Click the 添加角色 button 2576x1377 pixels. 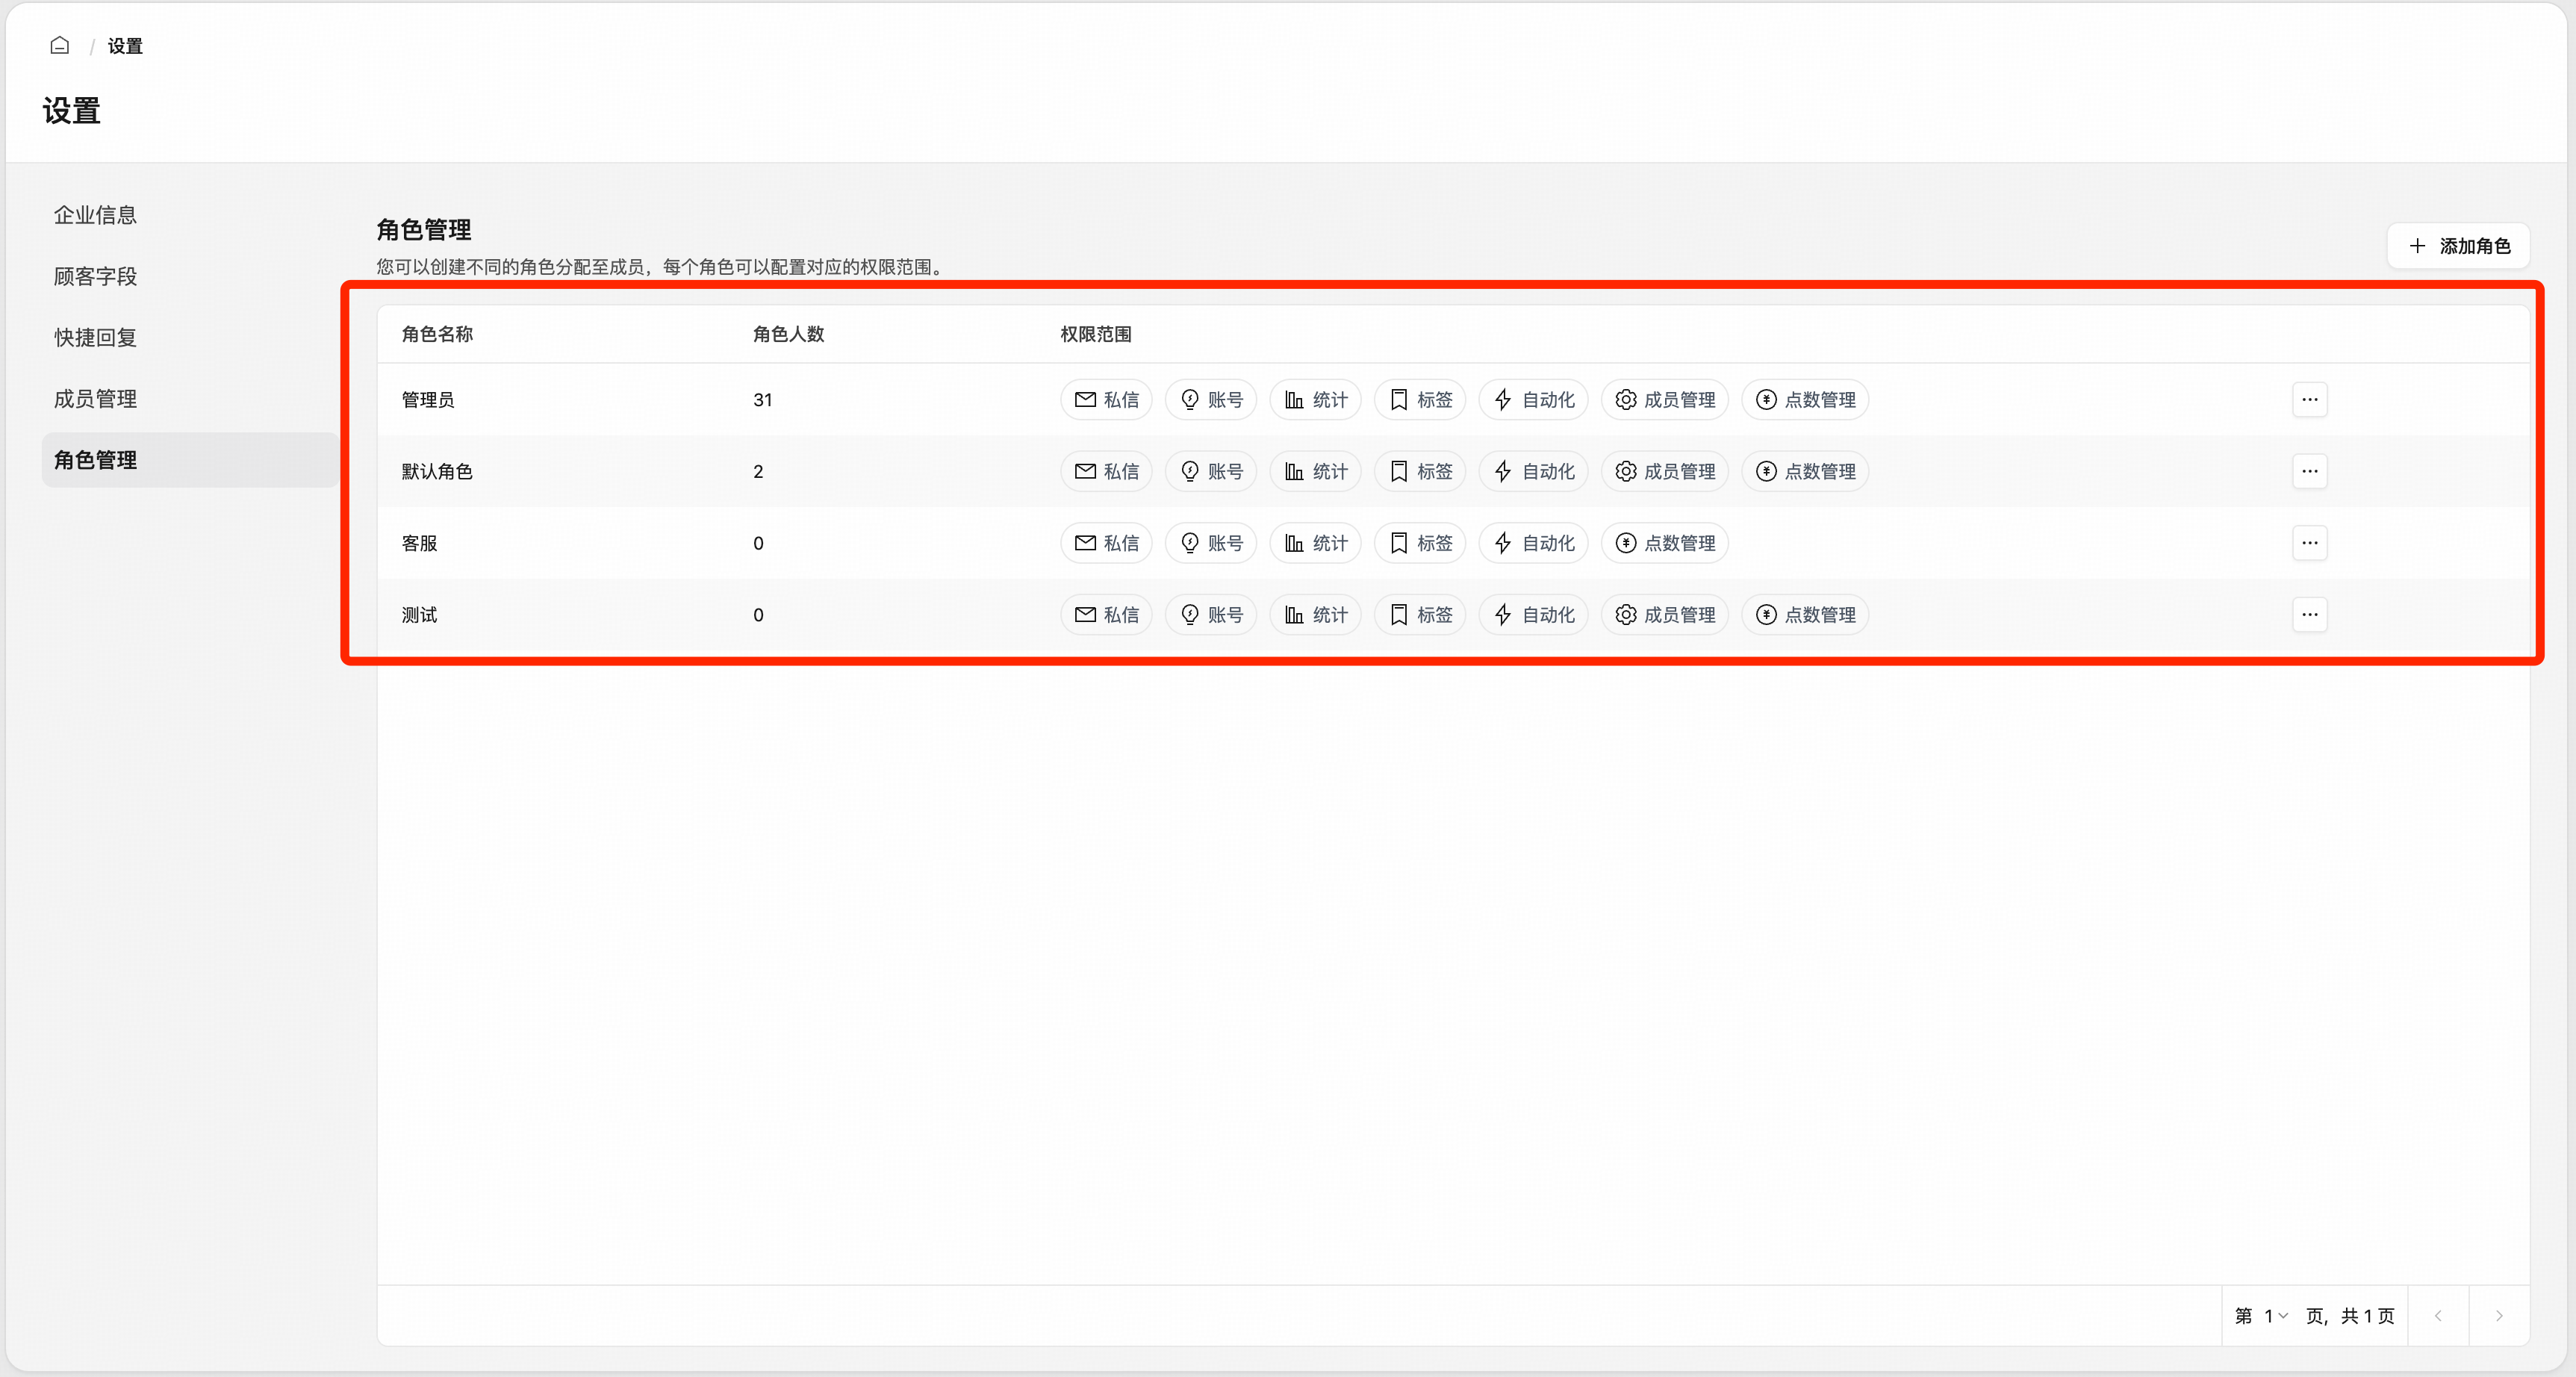[2459, 246]
